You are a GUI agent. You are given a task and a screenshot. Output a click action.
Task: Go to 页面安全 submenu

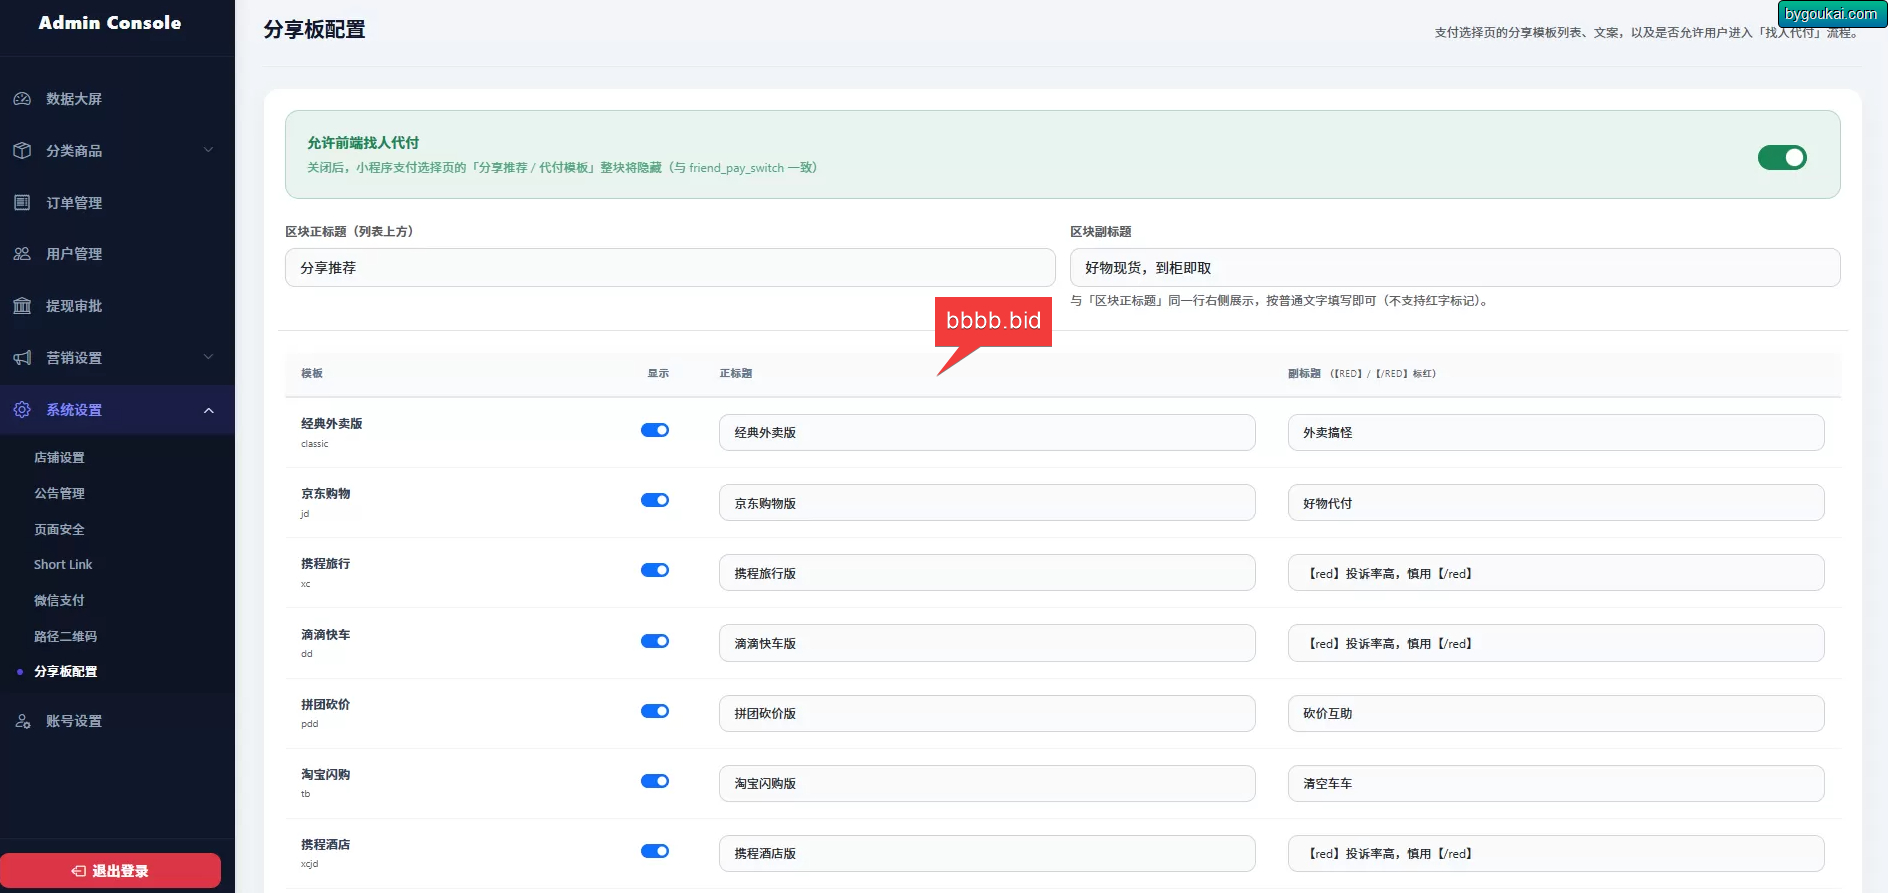pyautogui.click(x=59, y=529)
